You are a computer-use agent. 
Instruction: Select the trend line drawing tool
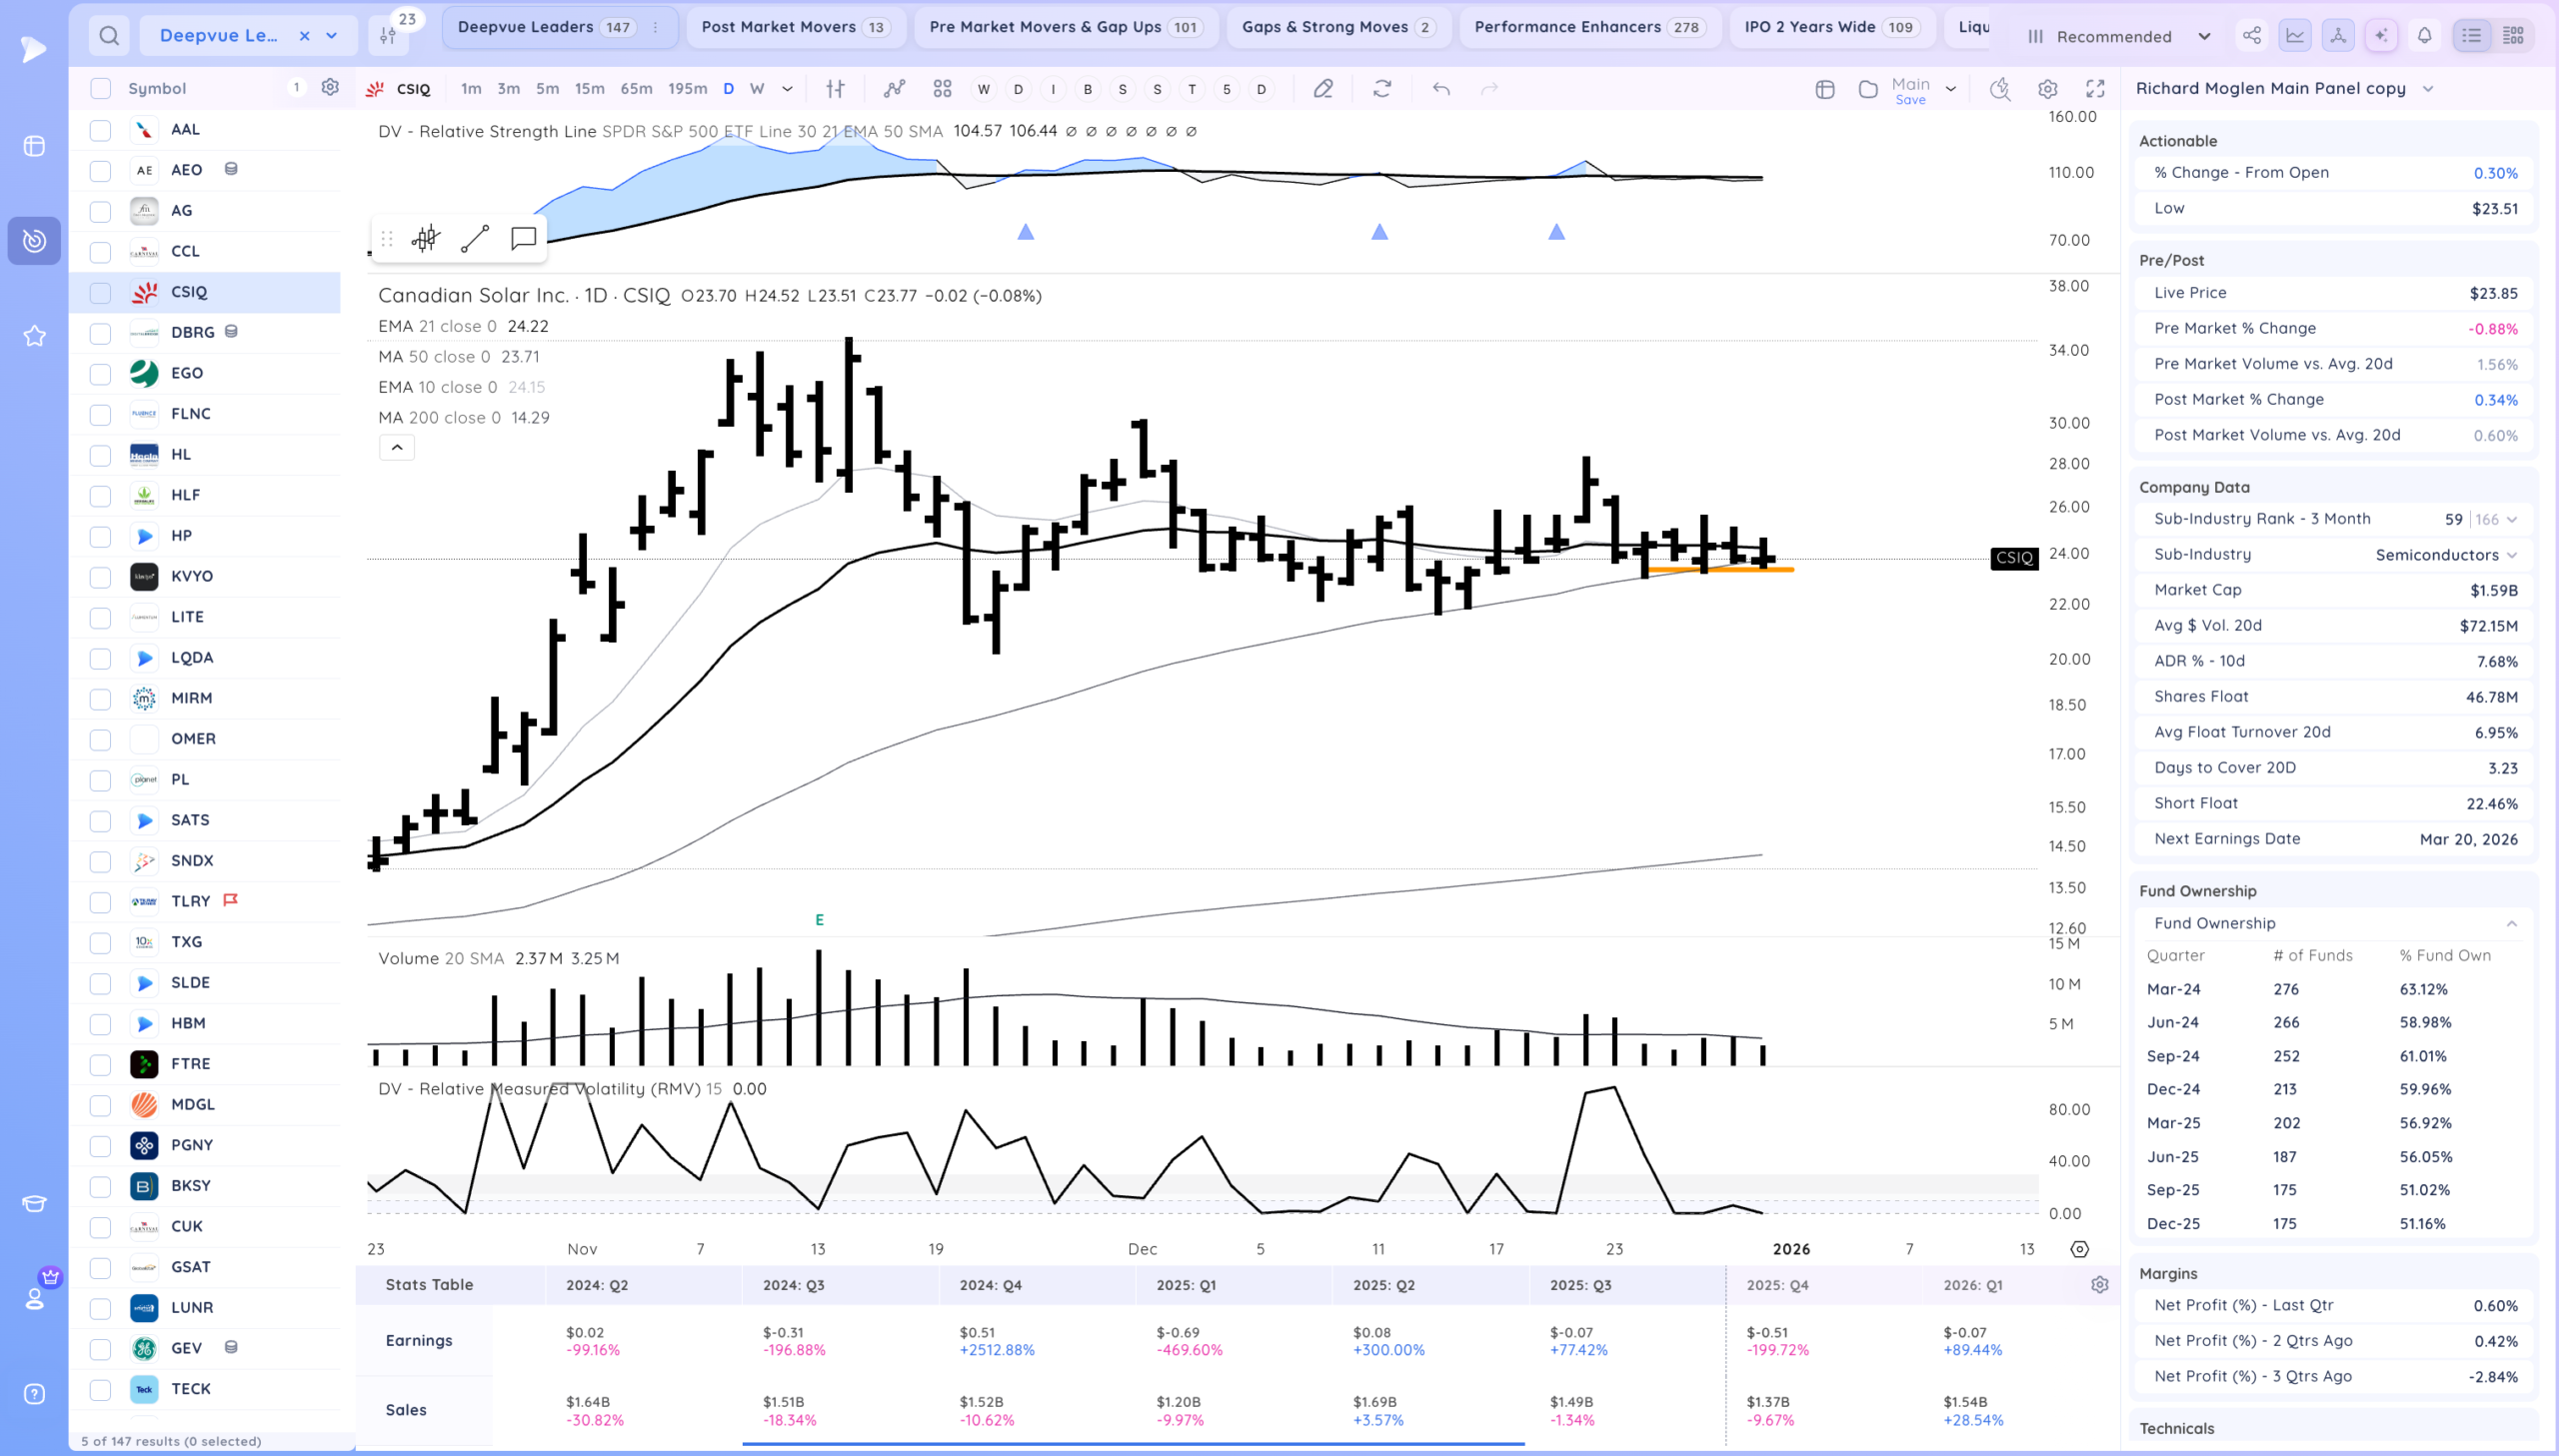pos(475,238)
